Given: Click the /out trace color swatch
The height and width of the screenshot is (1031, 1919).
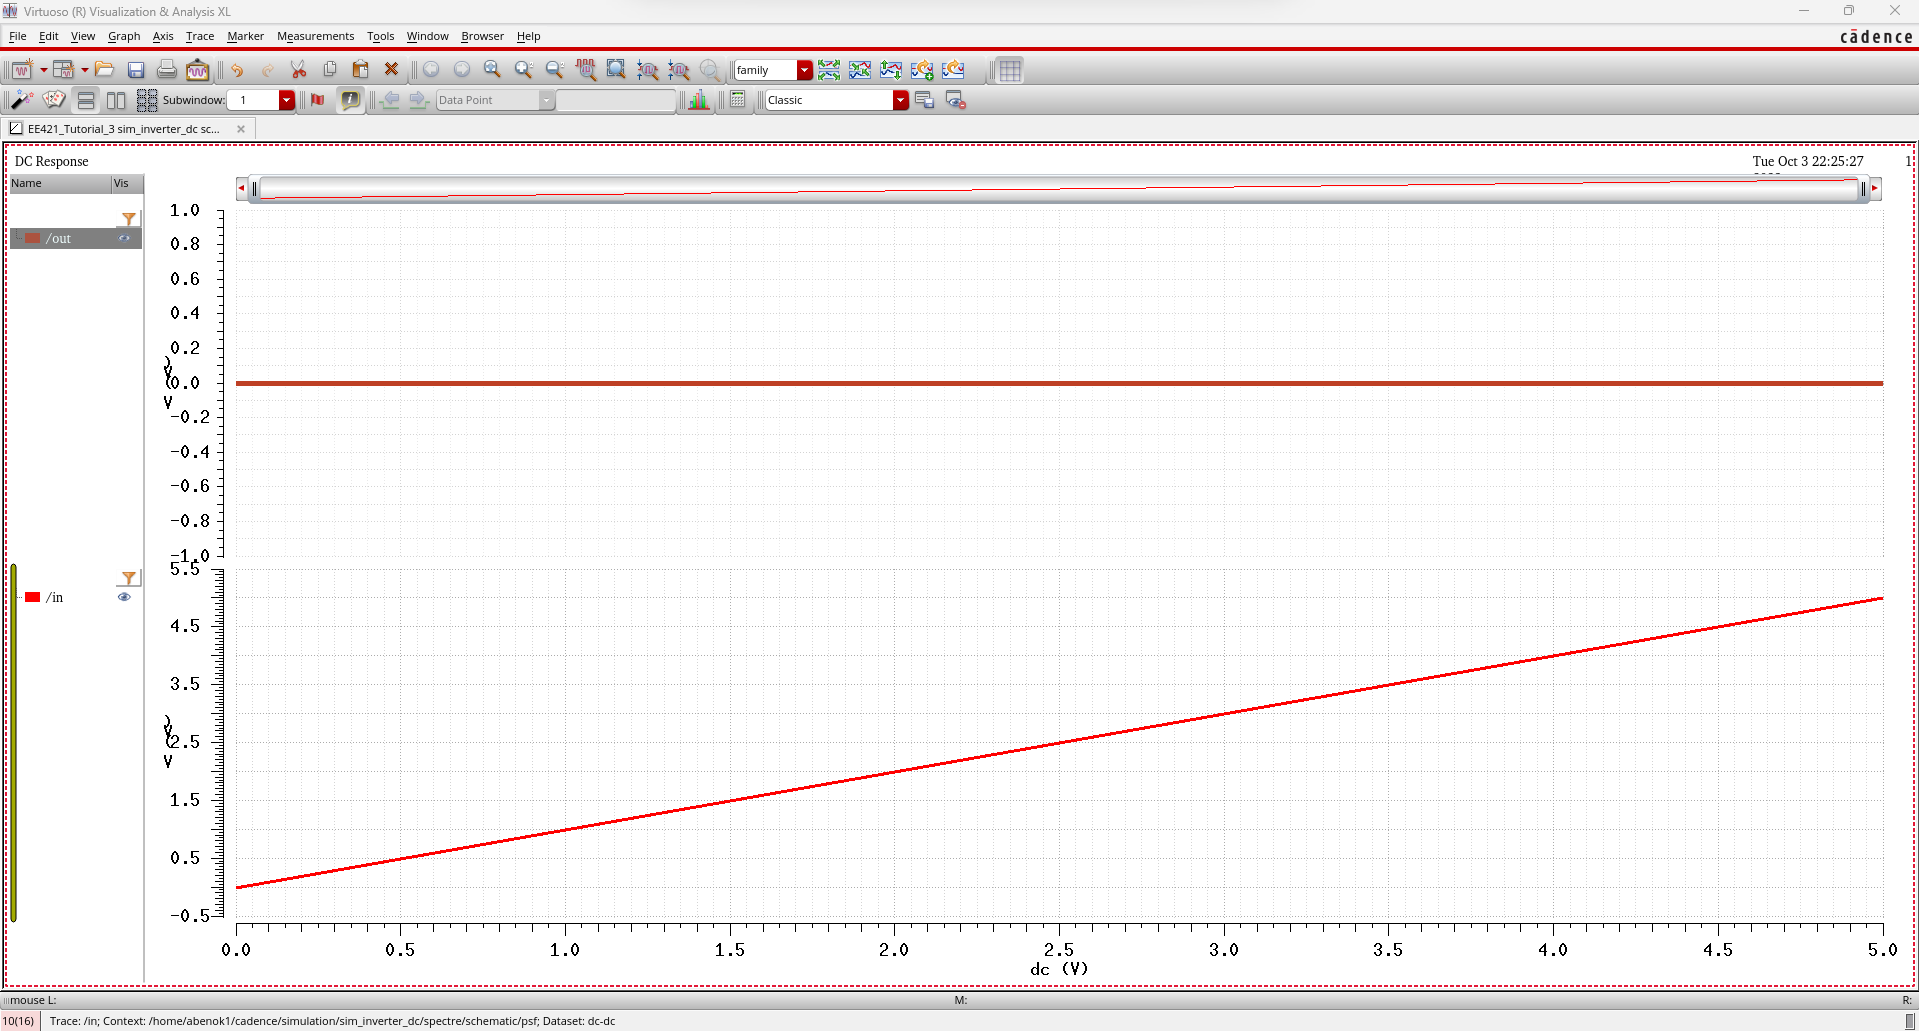Looking at the screenshot, I should point(32,238).
